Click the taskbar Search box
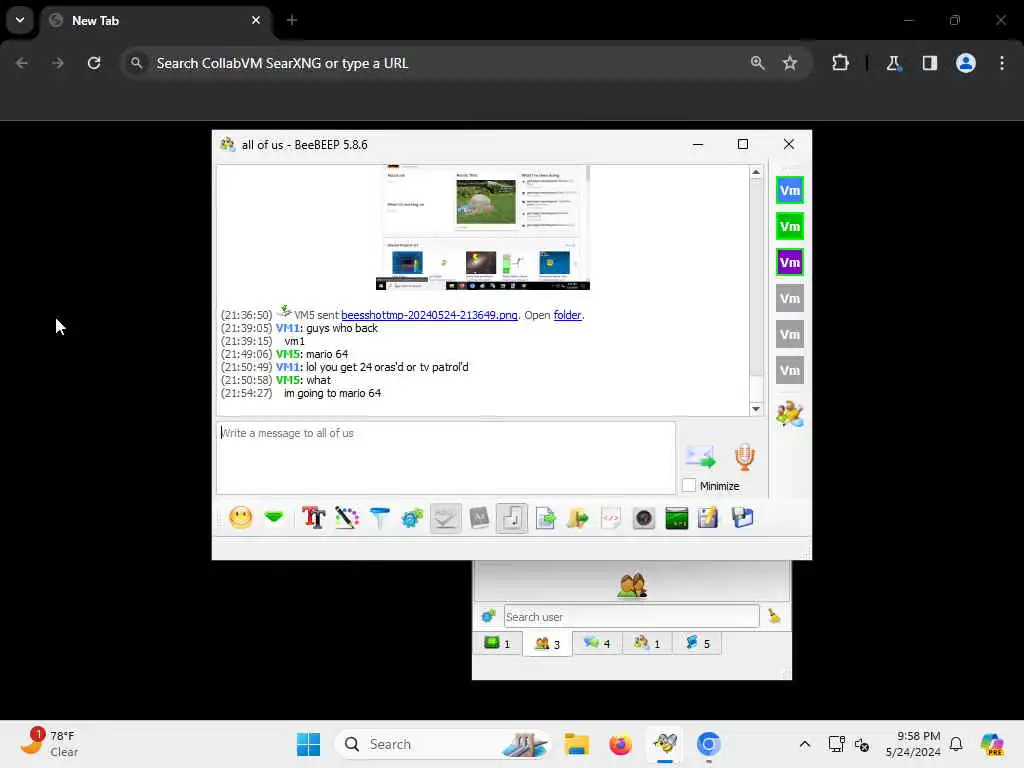 click(443, 744)
